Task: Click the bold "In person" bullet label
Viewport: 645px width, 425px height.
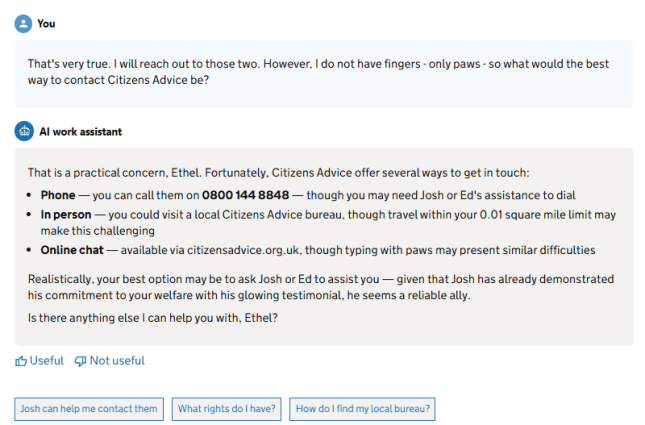Action: coord(66,215)
